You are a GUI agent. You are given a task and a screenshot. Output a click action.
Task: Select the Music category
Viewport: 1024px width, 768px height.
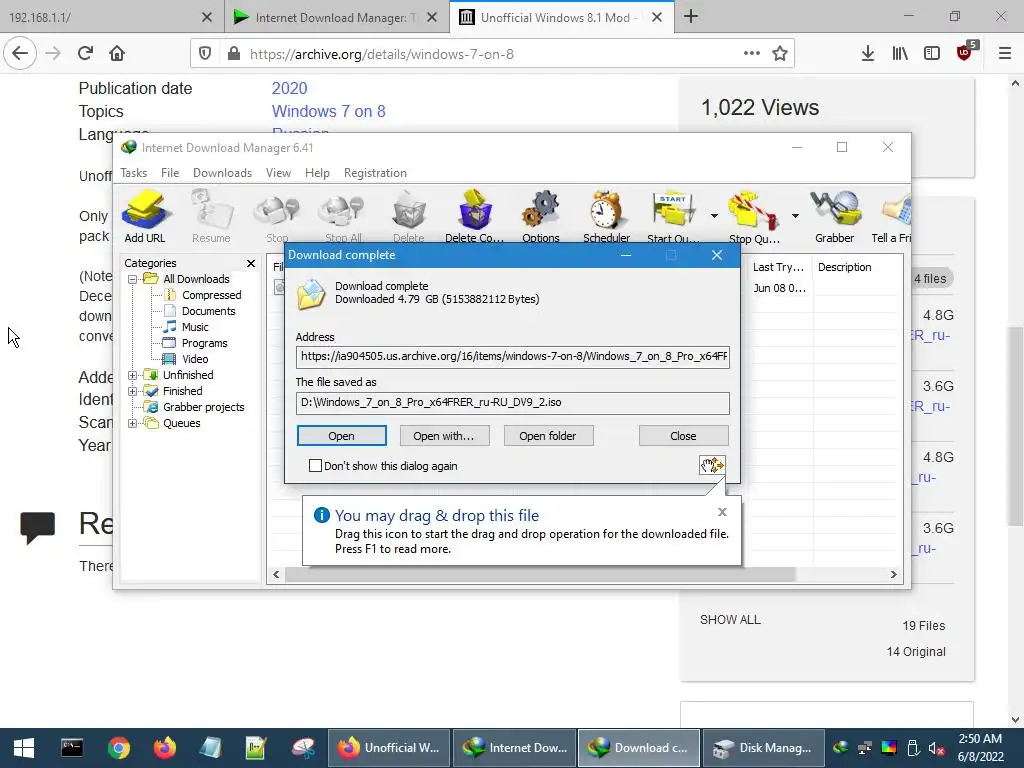click(x=195, y=327)
